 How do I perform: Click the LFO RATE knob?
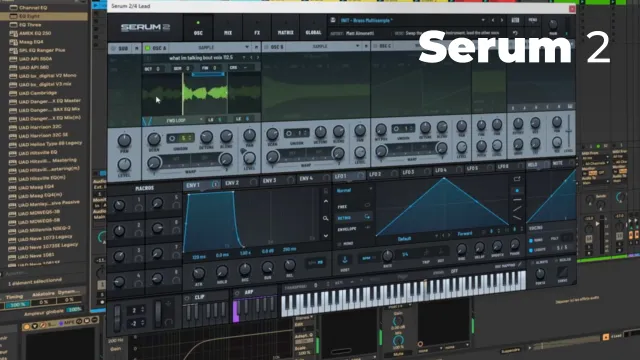click(387, 256)
